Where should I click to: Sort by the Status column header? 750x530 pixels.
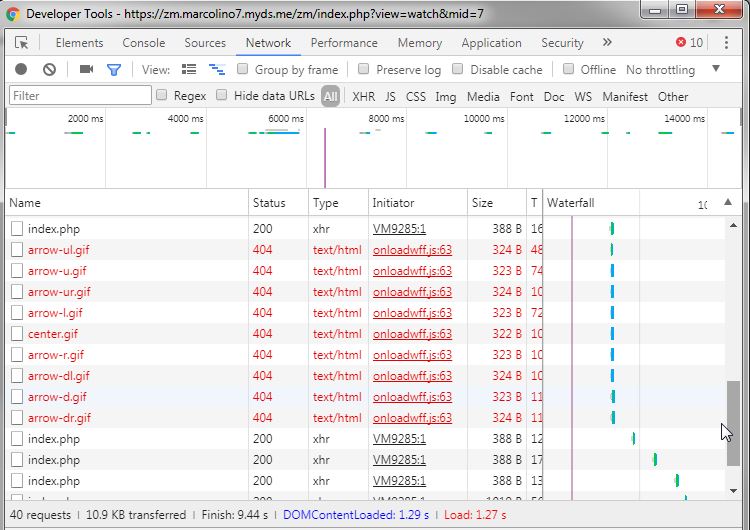(278, 203)
